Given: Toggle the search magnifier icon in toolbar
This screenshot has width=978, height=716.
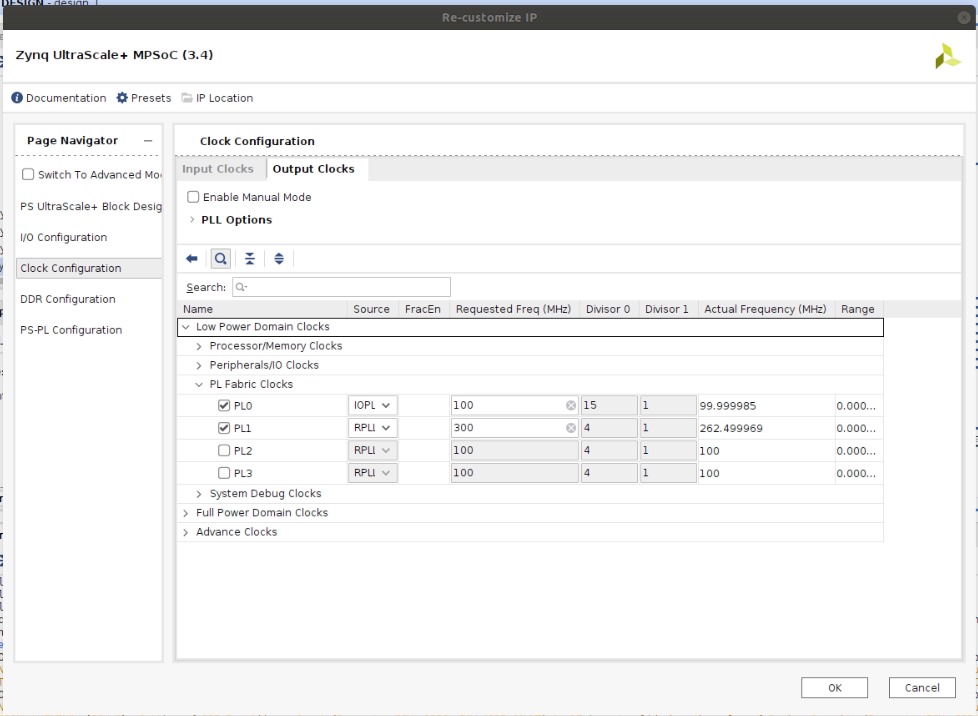Looking at the screenshot, I should pyautogui.click(x=221, y=258).
